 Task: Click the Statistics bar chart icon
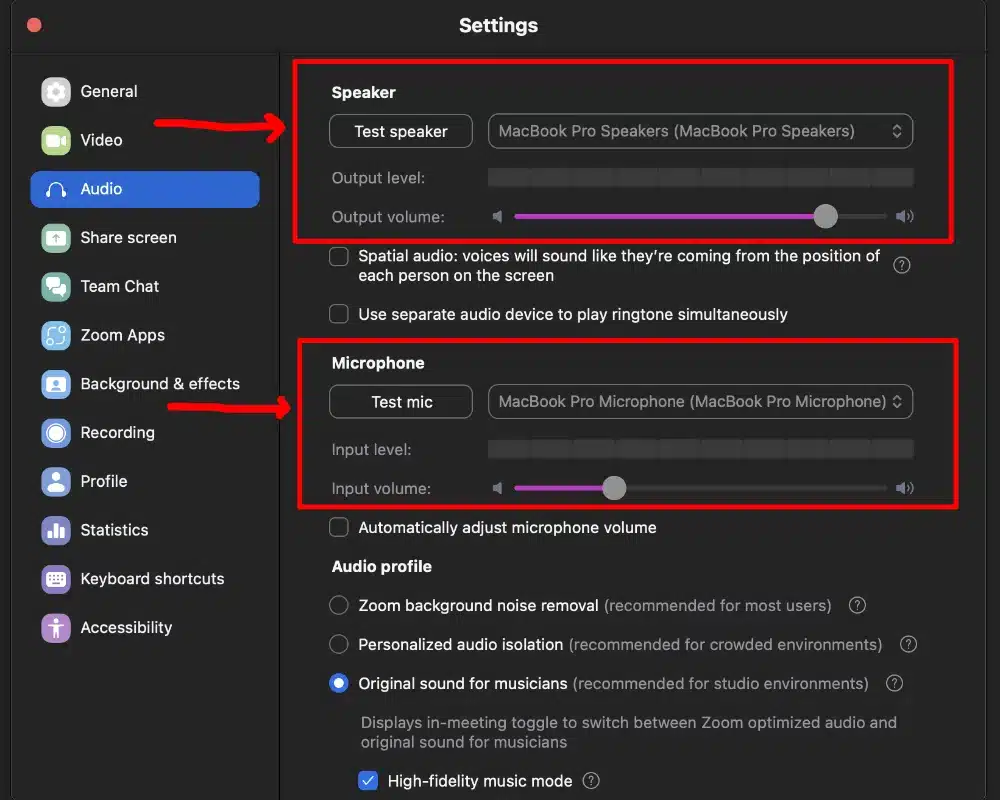(x=56, y=530)
